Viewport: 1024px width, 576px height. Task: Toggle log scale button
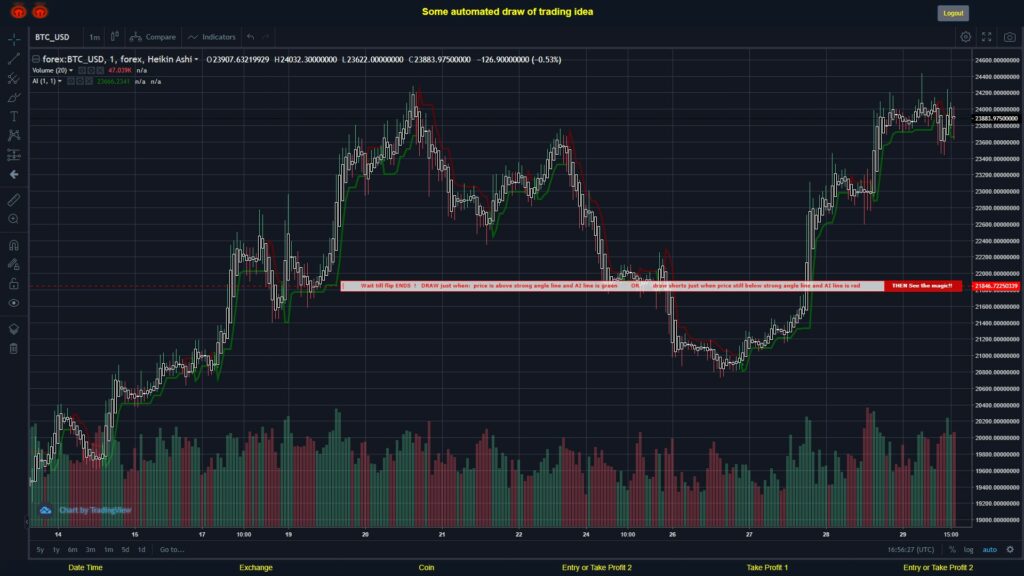click(968, 550)
